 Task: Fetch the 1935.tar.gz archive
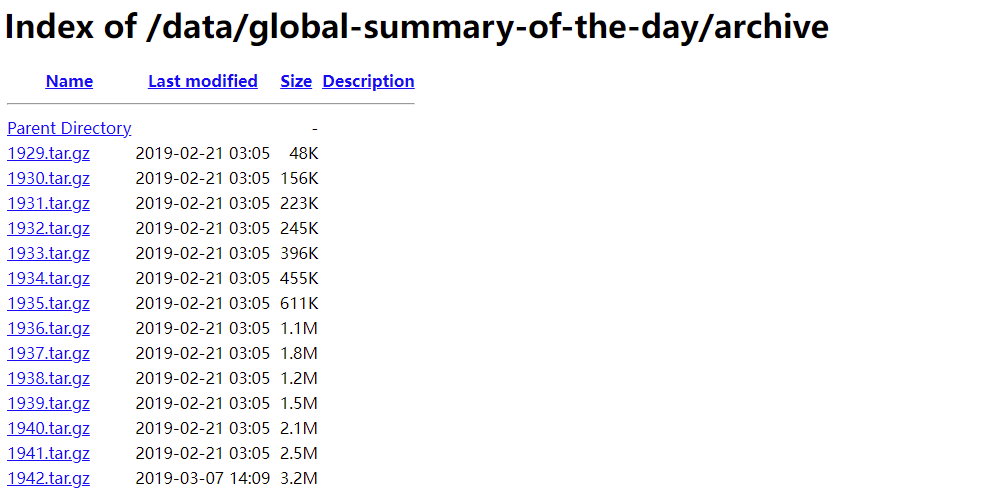[48, 303]
